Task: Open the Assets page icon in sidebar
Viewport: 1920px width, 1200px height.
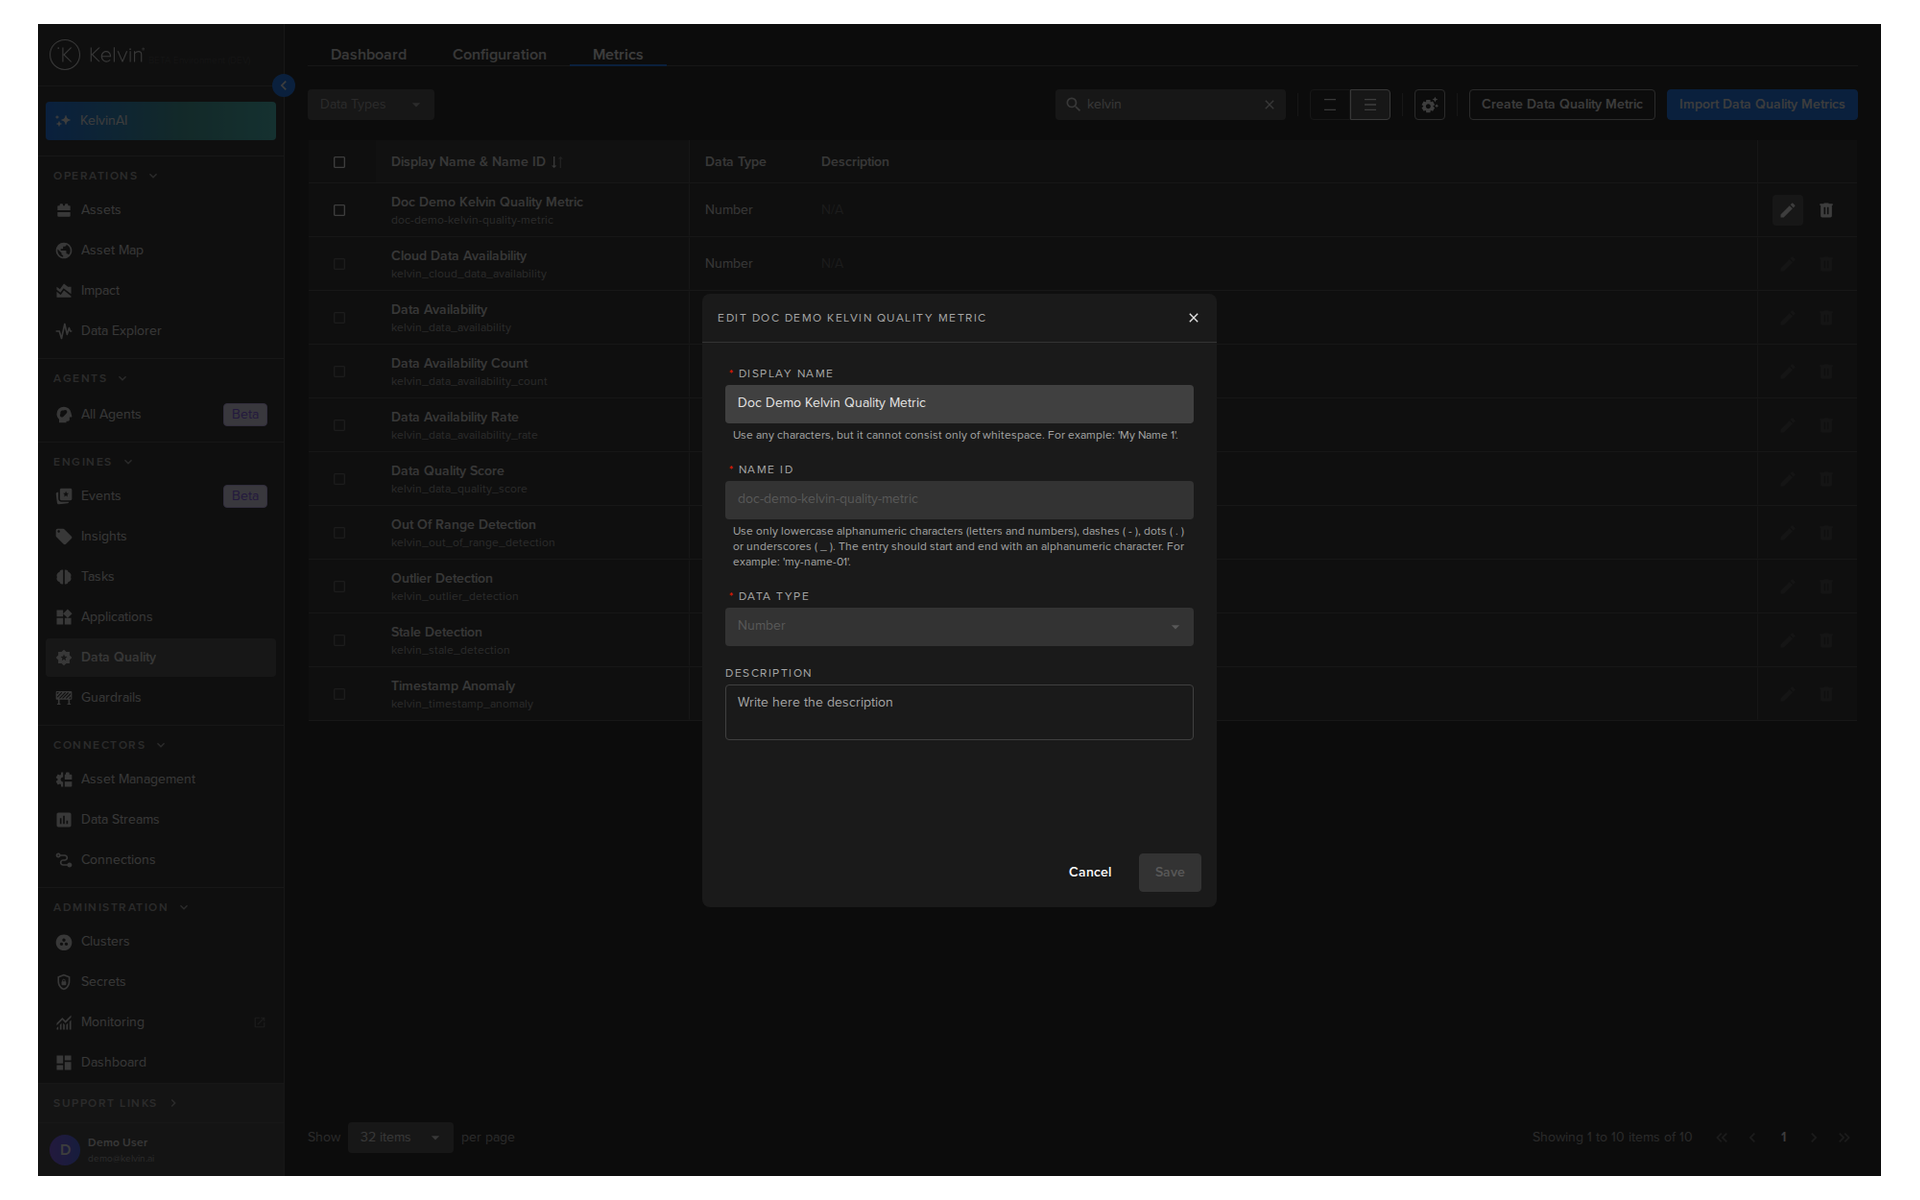Action: coord(64,210)
